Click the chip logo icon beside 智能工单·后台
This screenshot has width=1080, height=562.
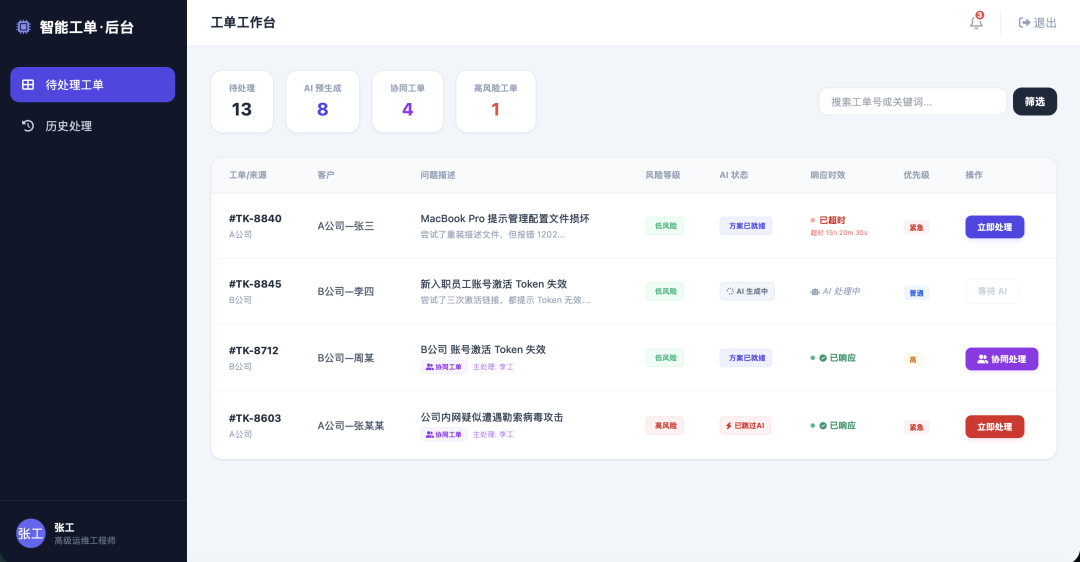[23, 27]
